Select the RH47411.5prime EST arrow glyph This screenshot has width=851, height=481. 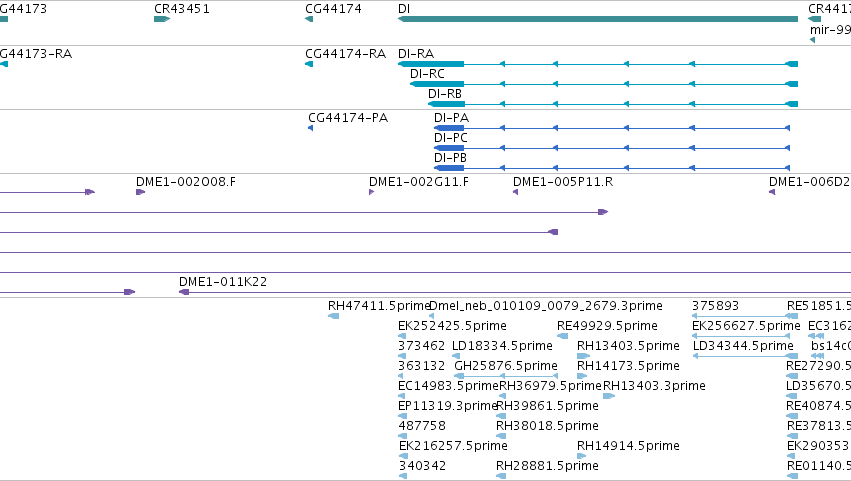(x=333, y=316)
